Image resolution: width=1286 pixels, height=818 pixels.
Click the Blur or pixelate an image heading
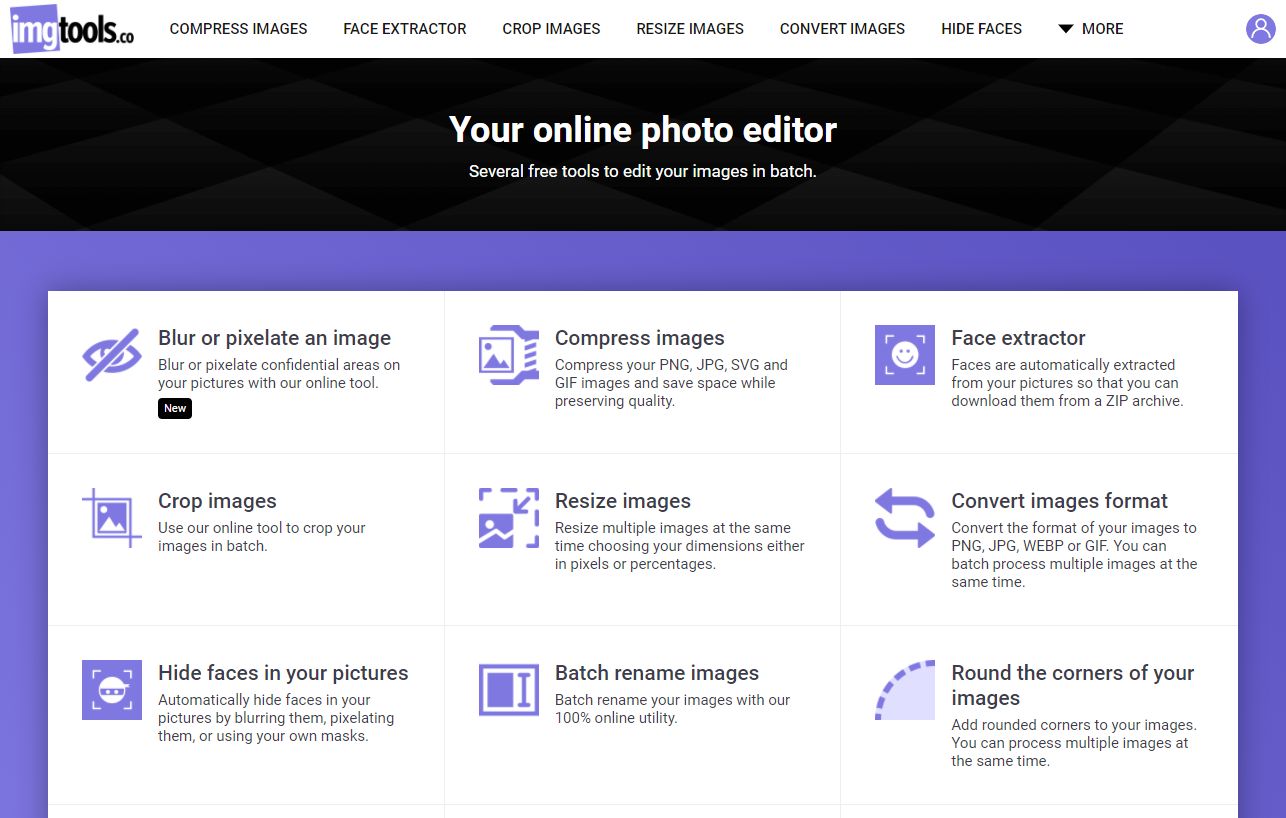point(274,338)
